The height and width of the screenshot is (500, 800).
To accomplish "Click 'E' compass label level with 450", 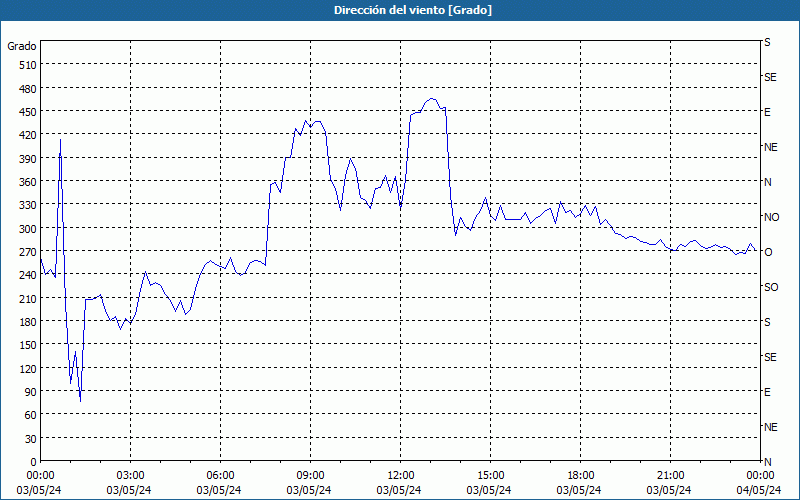I will coord(767,112).
